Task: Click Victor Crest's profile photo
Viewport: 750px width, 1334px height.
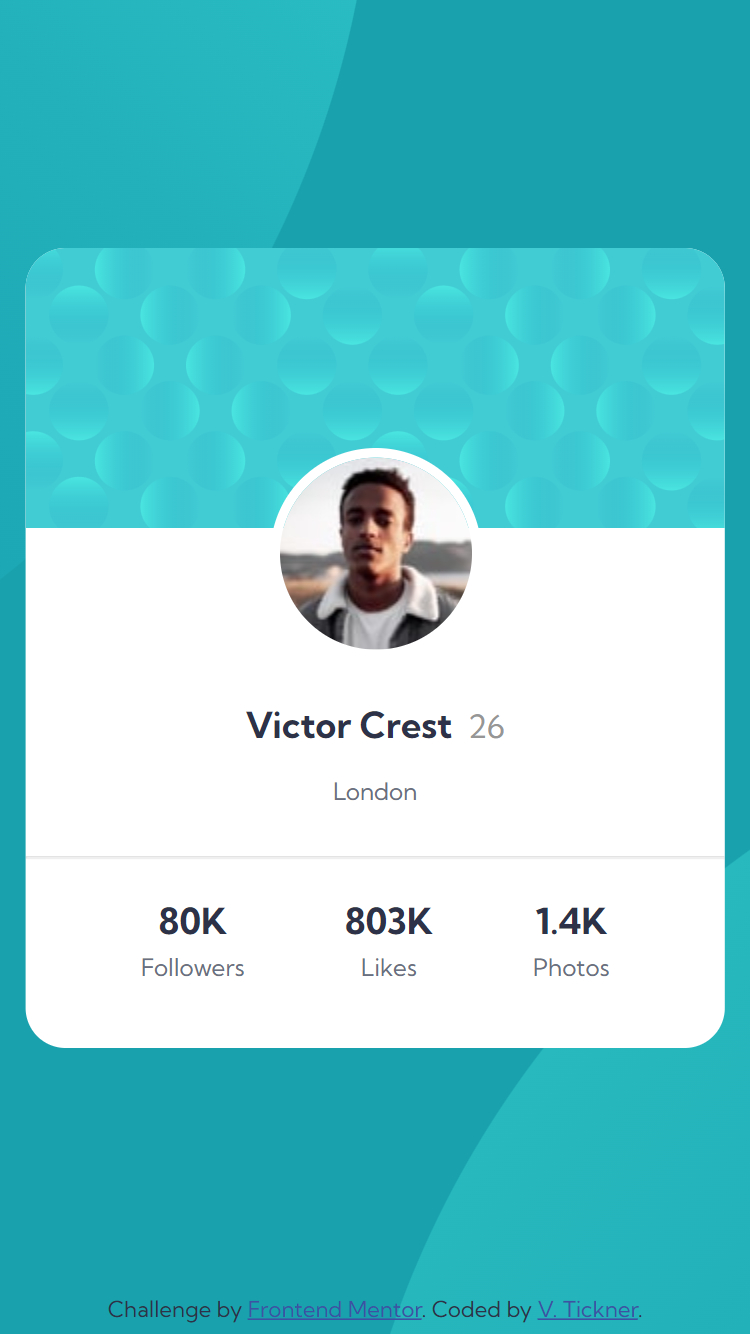Action: tap(376, 553)
